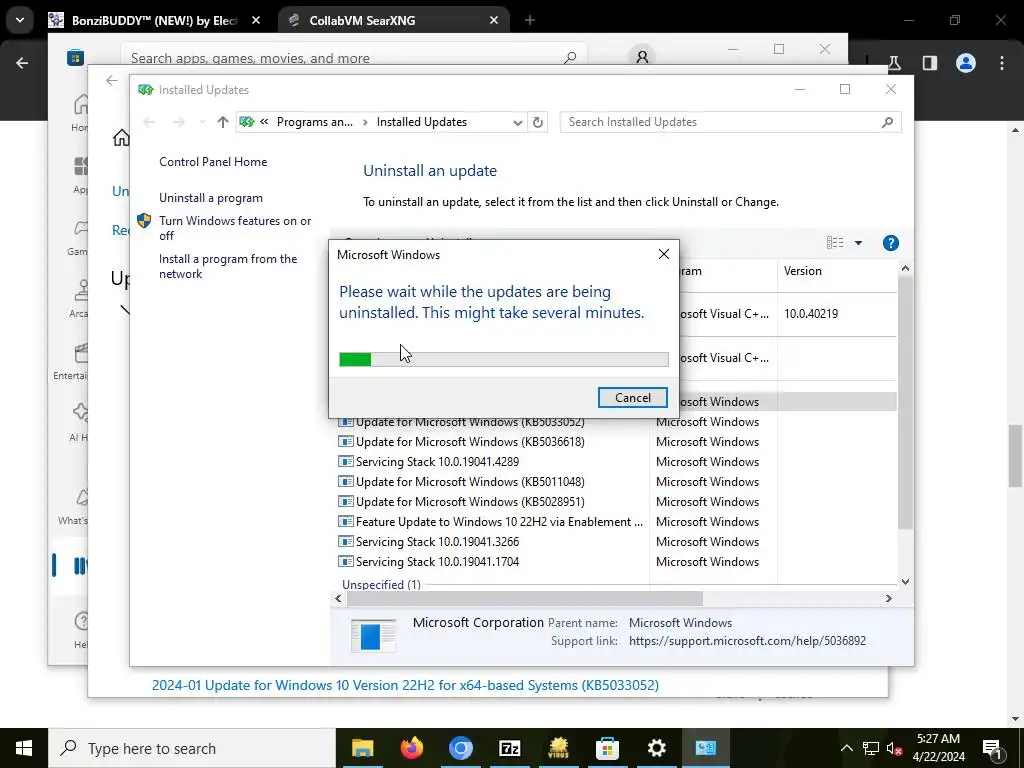1024x768 pixels.
Task: Sort by the Version column header
Action: (x=803, y=271)
